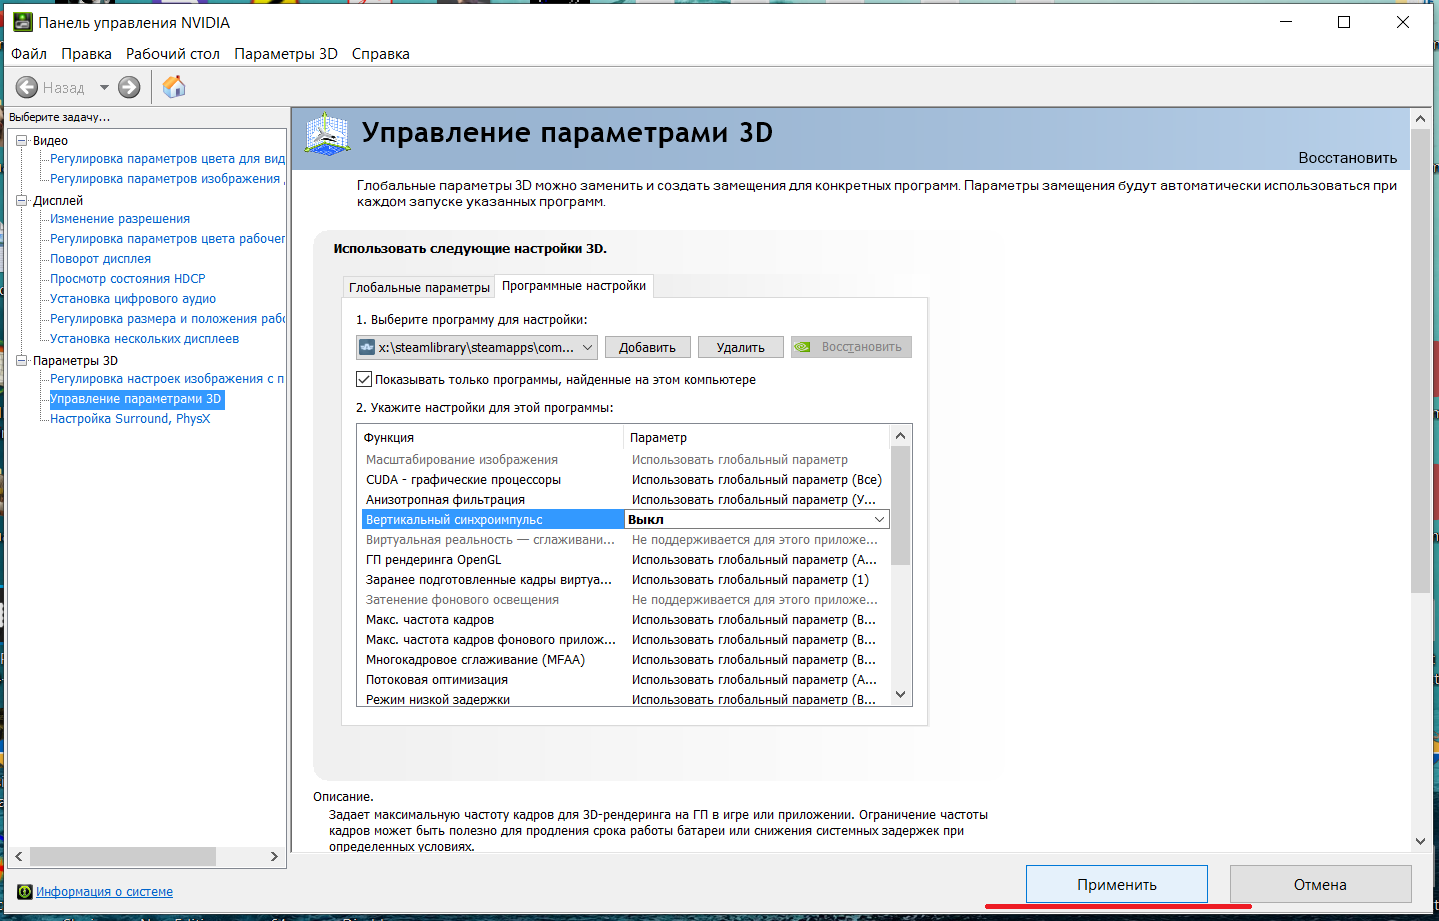Click the Удалить button

(740, 348)
